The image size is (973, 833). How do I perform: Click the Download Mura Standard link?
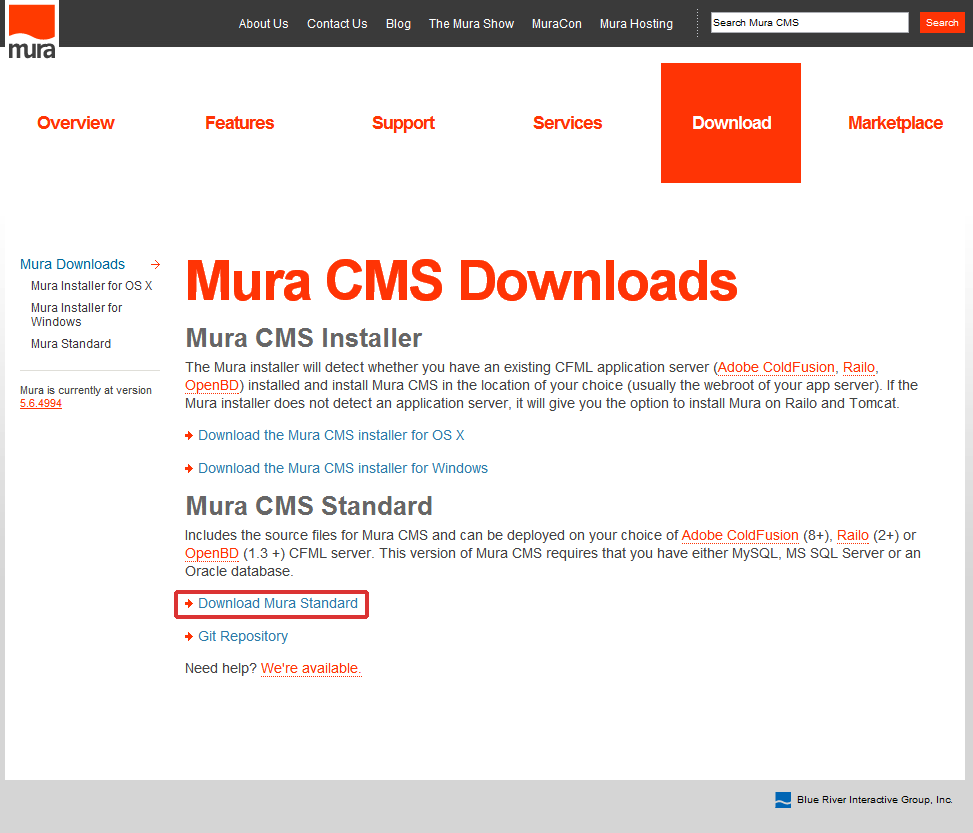277,604
